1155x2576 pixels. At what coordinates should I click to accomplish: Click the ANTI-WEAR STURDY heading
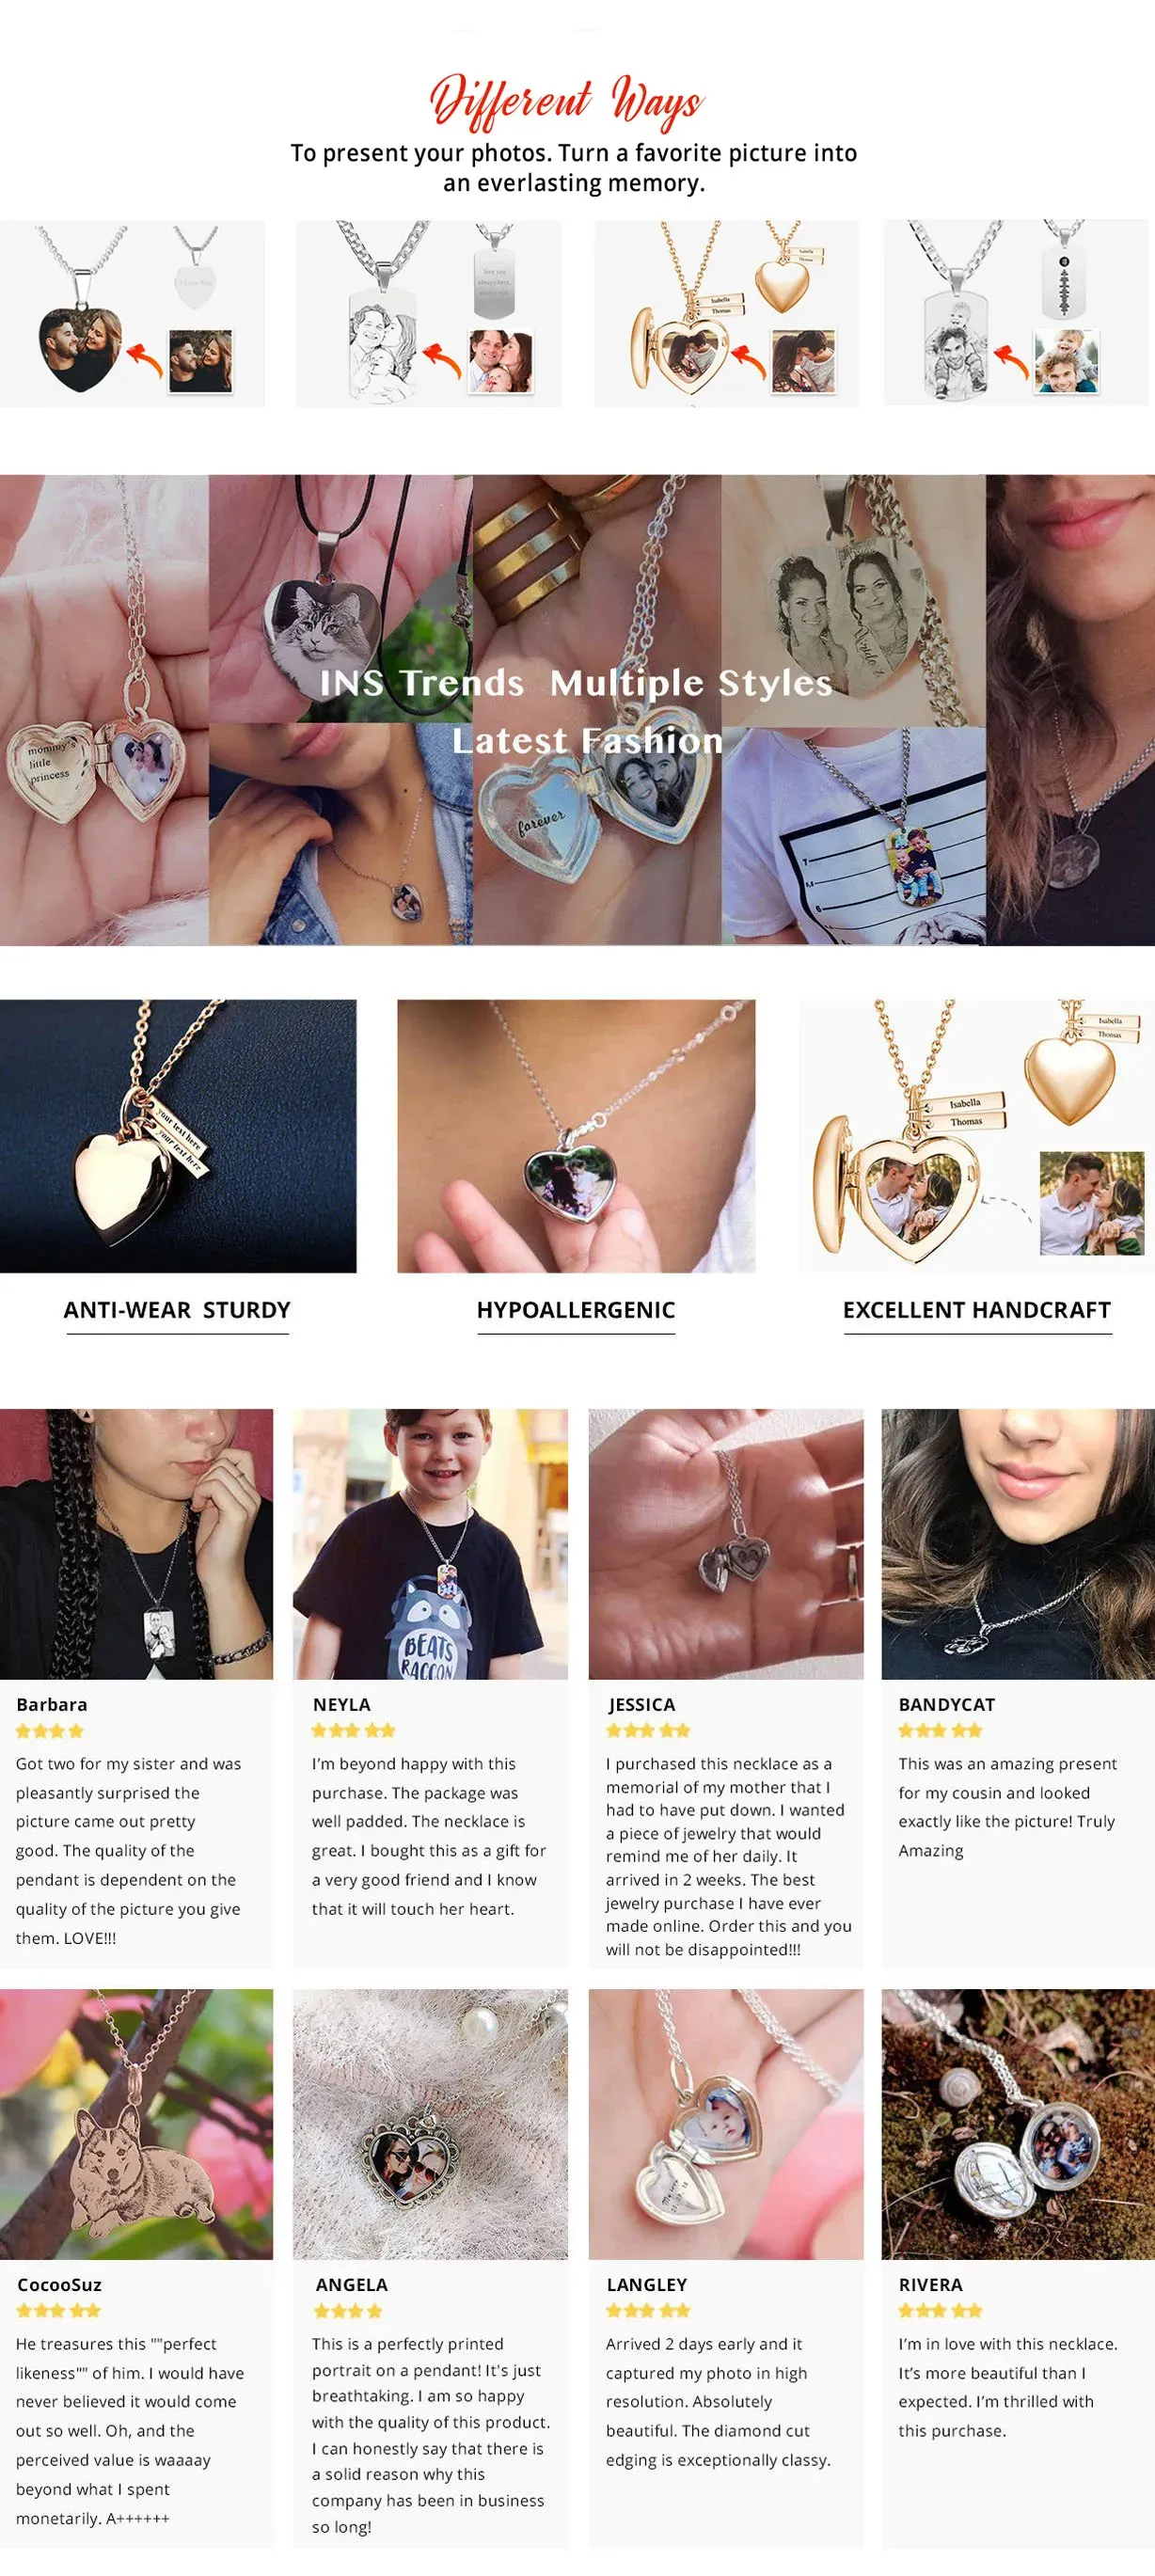pos(177,1310)
